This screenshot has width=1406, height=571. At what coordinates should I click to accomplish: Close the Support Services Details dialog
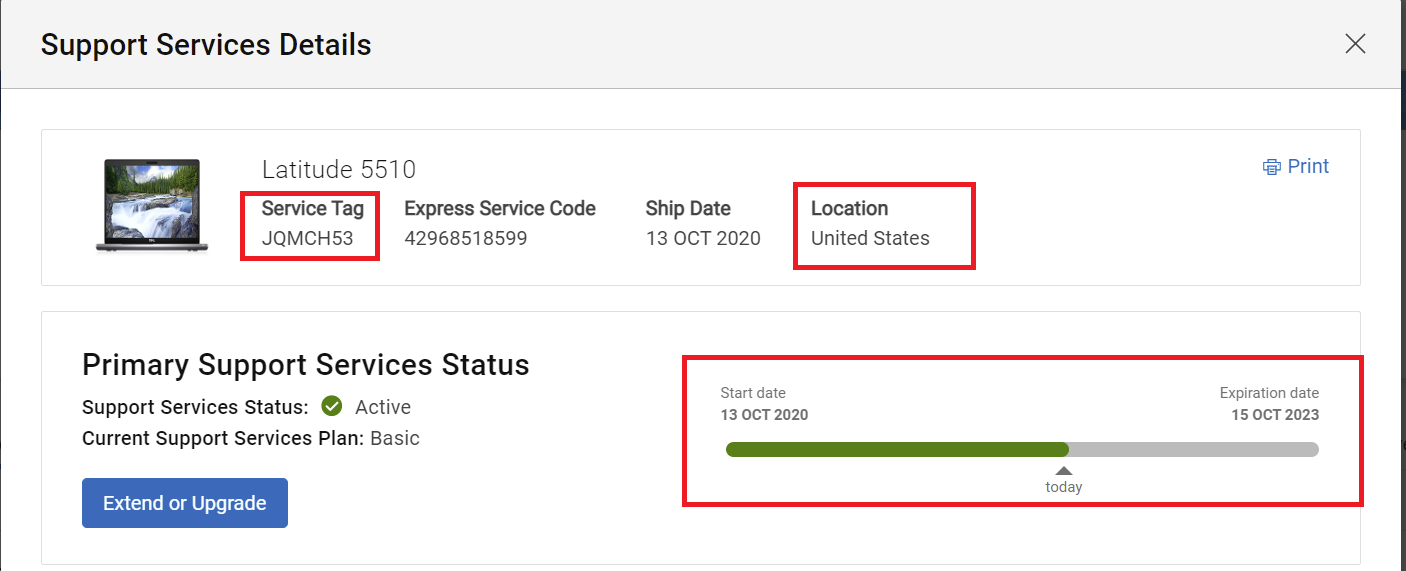pyautogui.click(x=1355, y=43)
